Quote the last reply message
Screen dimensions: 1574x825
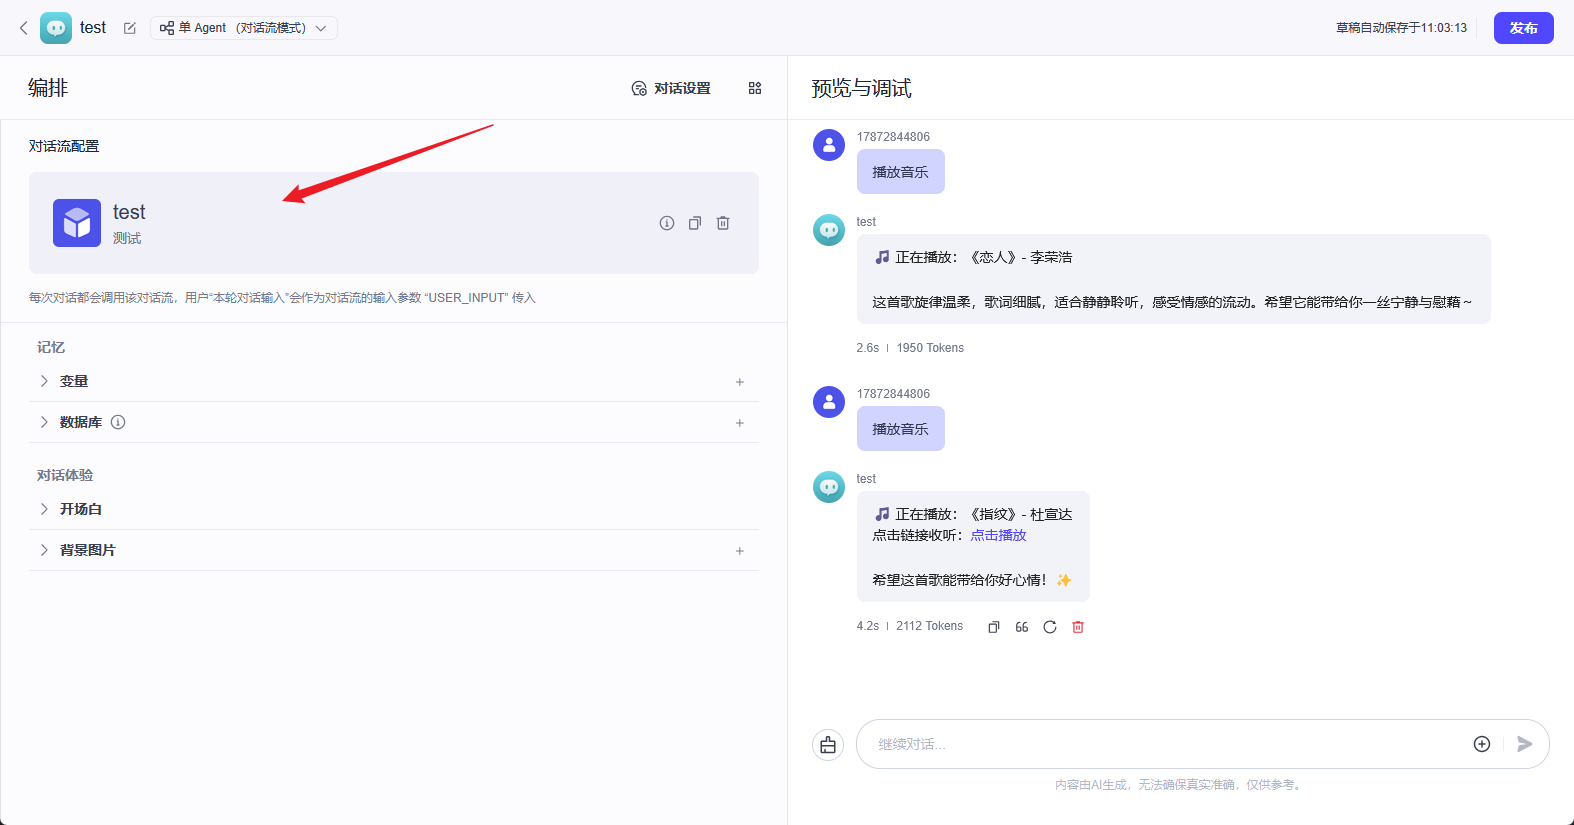[x=1022, y=627]
